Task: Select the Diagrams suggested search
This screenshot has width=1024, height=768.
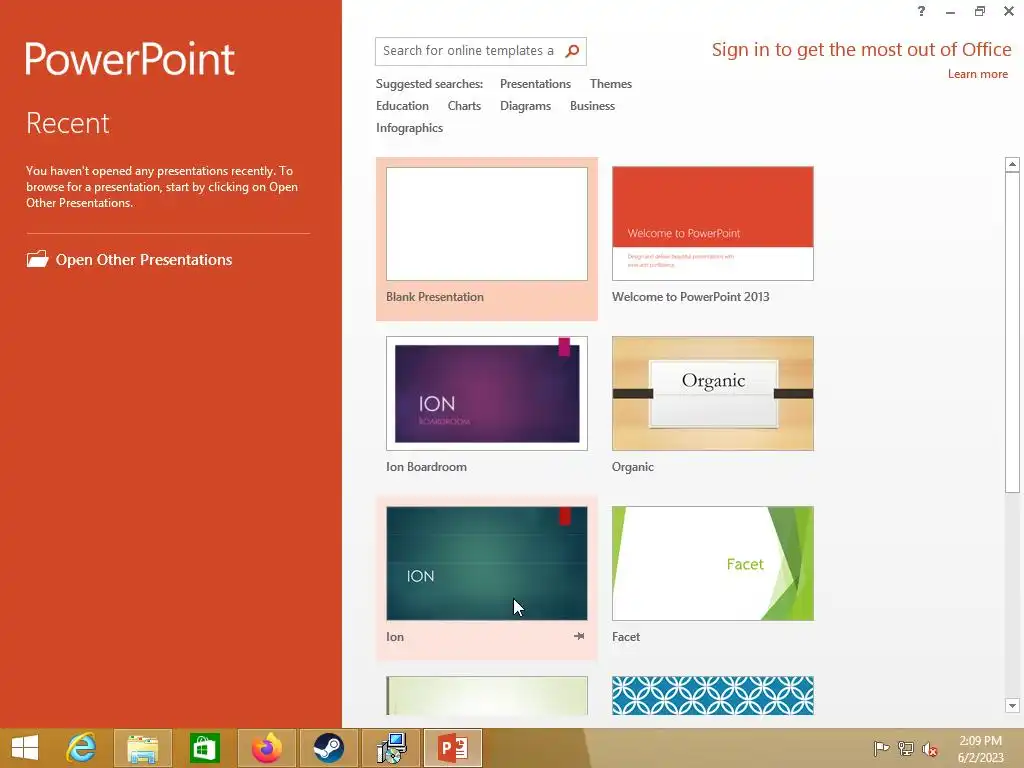Action: pyautogui.click(x=525, y=106)
